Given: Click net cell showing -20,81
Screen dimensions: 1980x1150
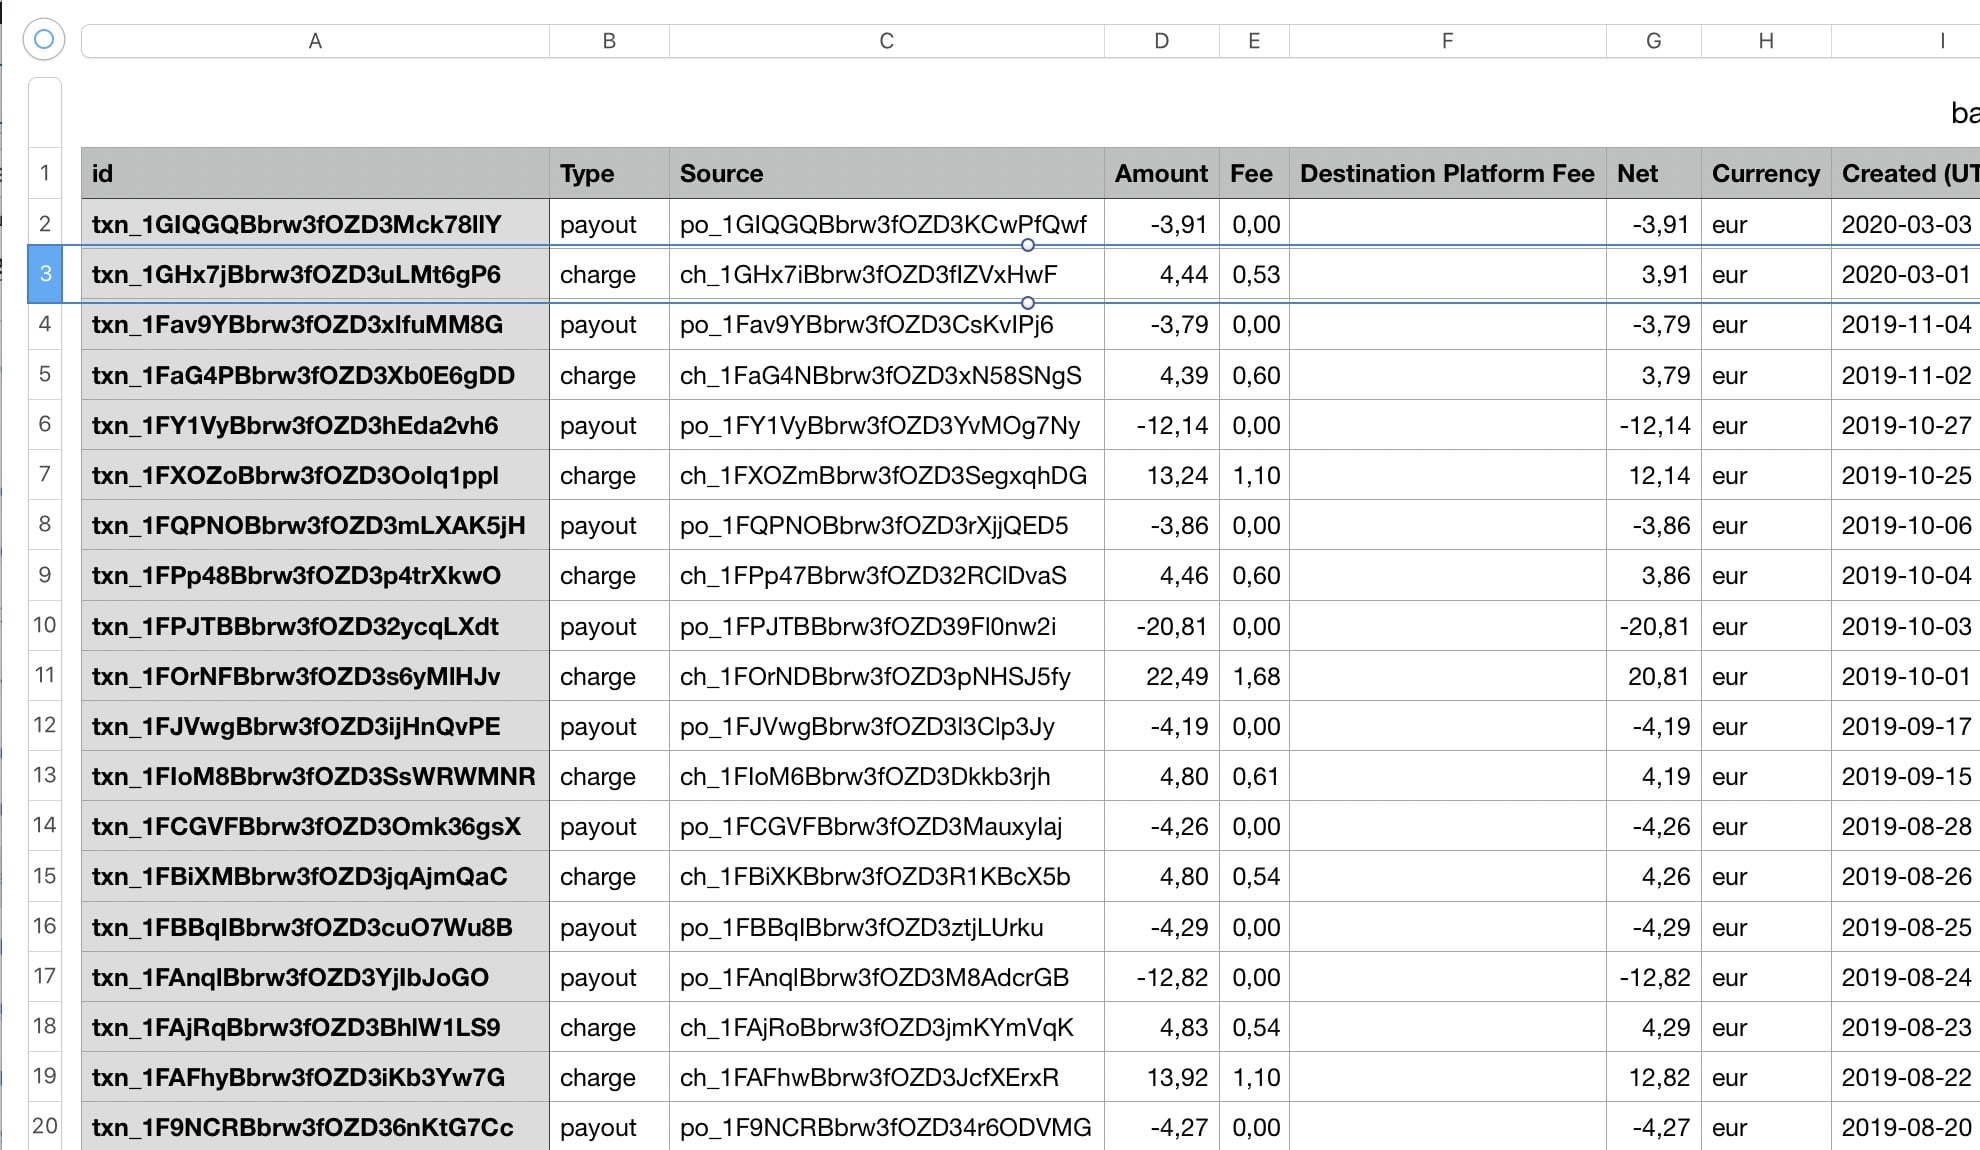Looking at the screenshot, I should tap(1653, 627).
